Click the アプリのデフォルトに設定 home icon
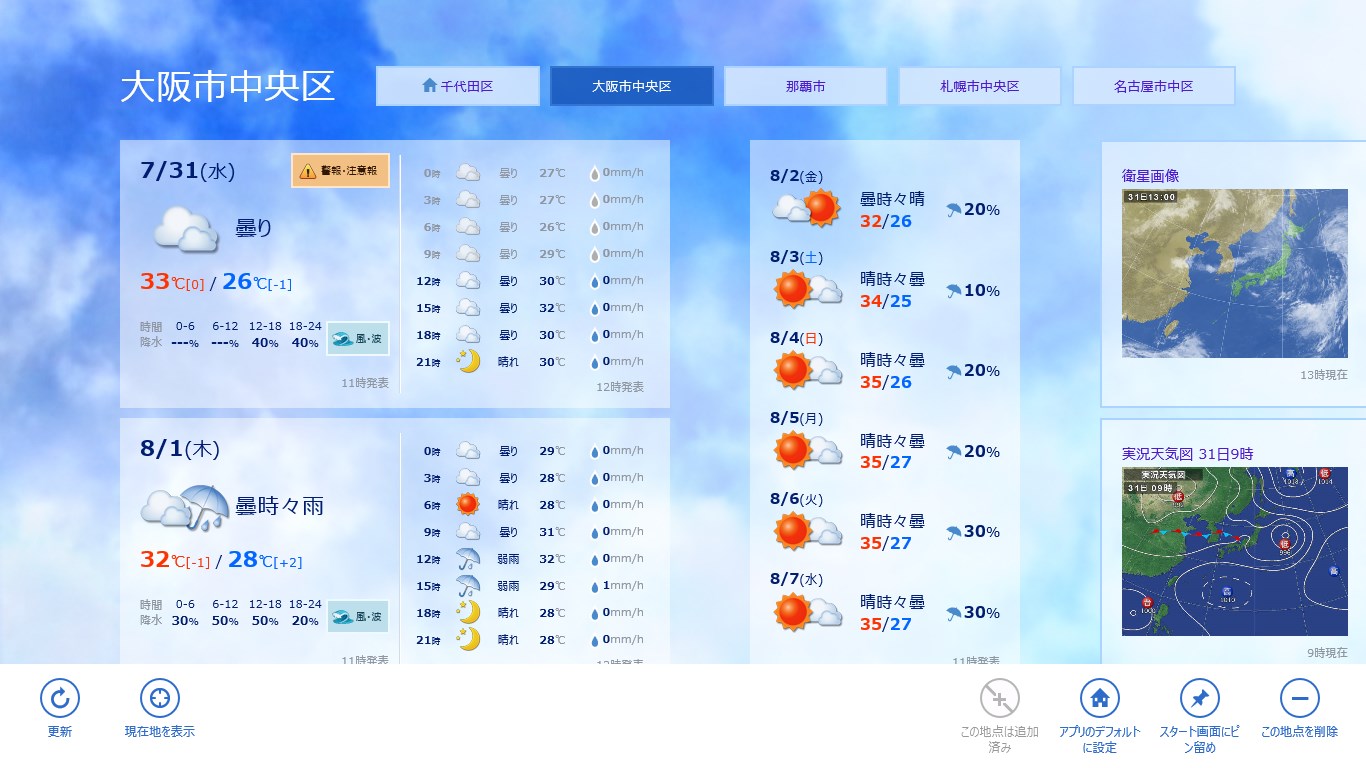 (x=1100, y=698)
